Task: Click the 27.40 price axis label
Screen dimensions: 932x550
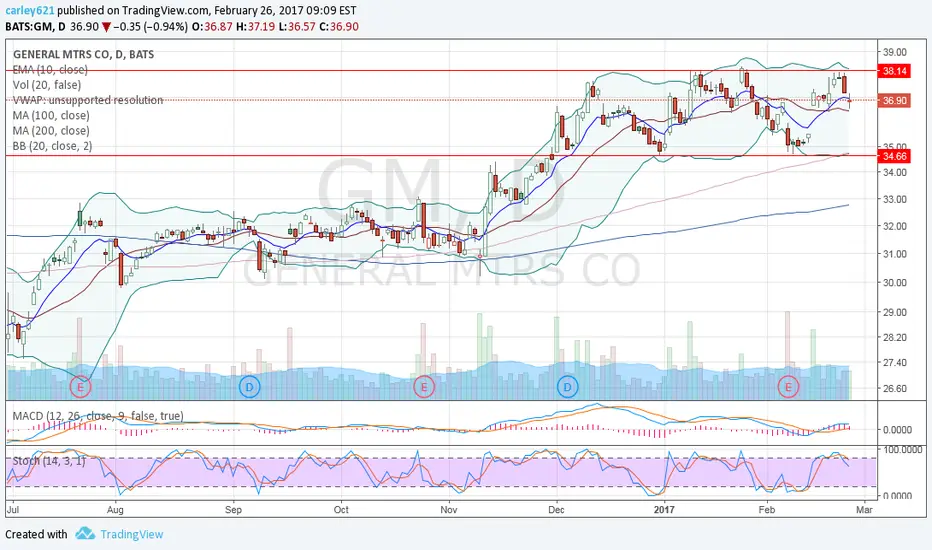Action: 895,363
